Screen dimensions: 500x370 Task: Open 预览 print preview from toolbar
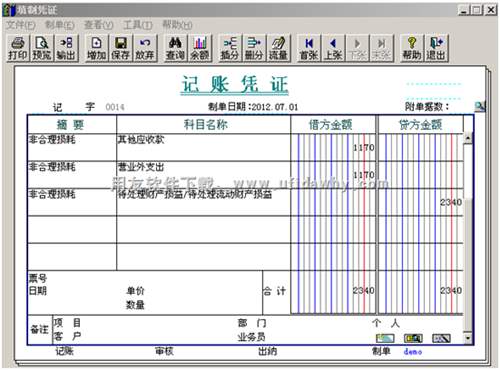pyautogui.click(x=42, y=48)
